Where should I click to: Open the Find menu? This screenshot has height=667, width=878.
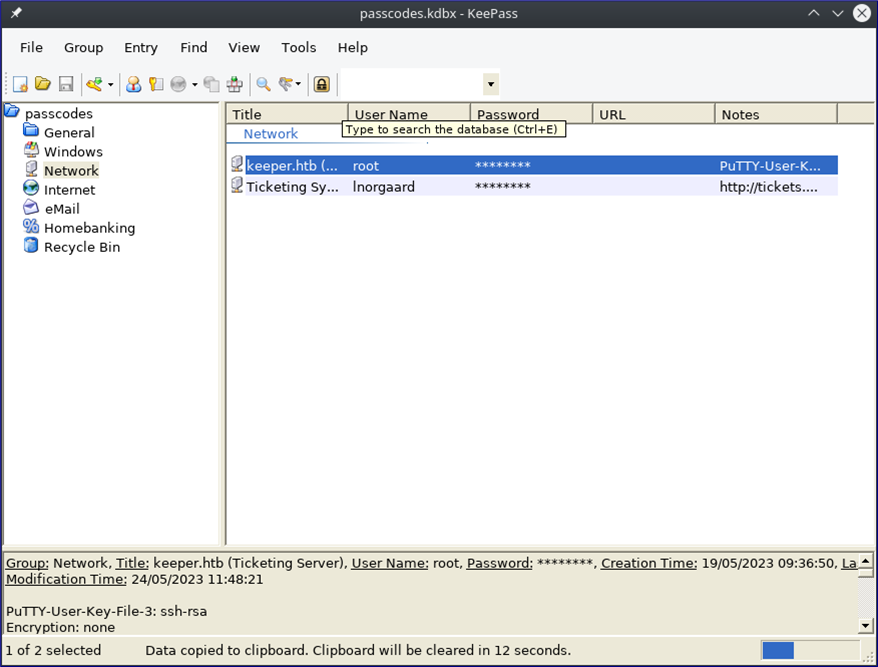[x=194, y=48]
